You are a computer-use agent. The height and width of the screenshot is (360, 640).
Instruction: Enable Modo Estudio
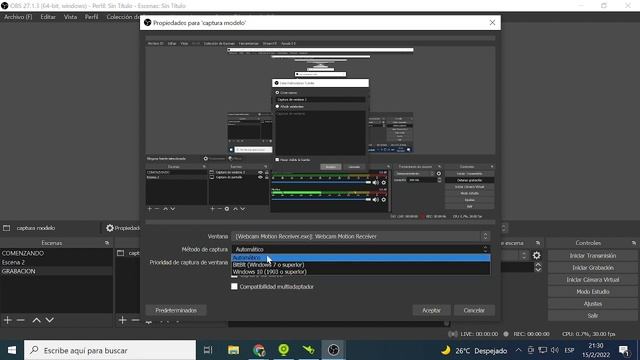coord(593,292)
